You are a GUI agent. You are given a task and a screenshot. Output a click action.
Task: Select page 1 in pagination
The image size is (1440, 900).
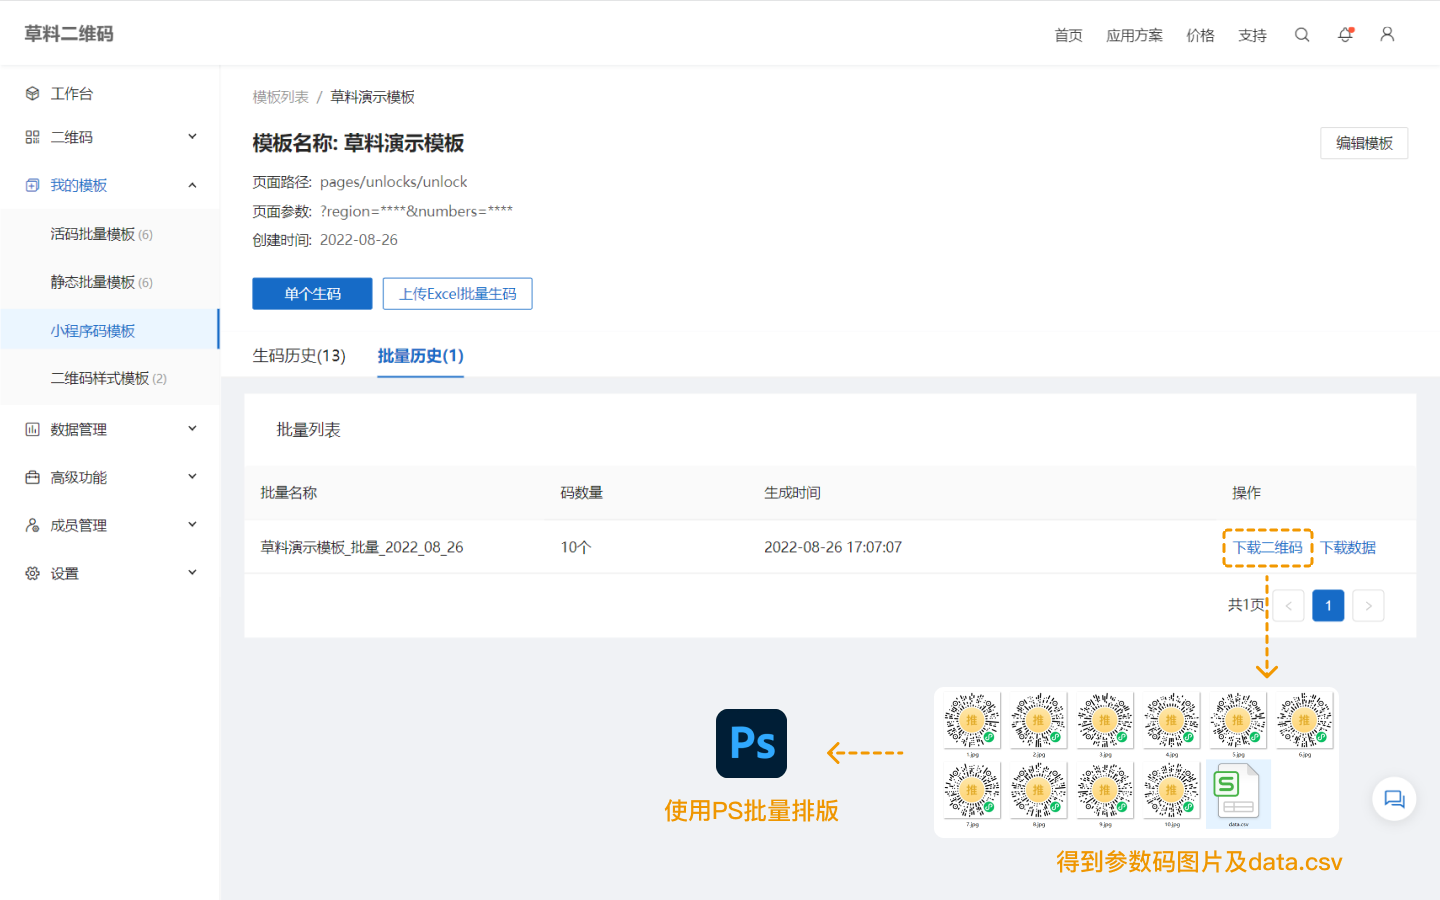pos(1328,606)
